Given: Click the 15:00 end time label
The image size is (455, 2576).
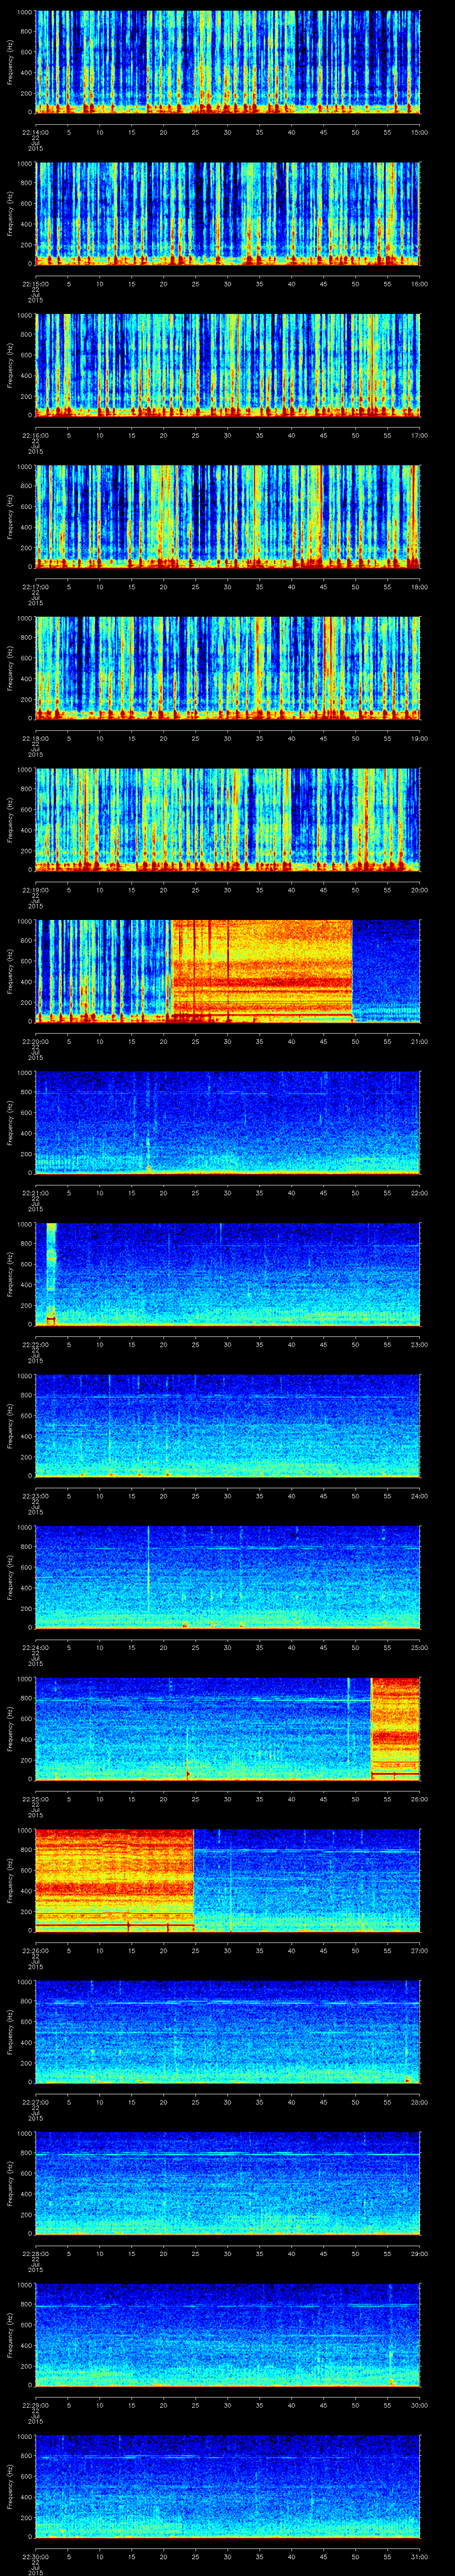Looking at the screenshot, I should point(419,131).
